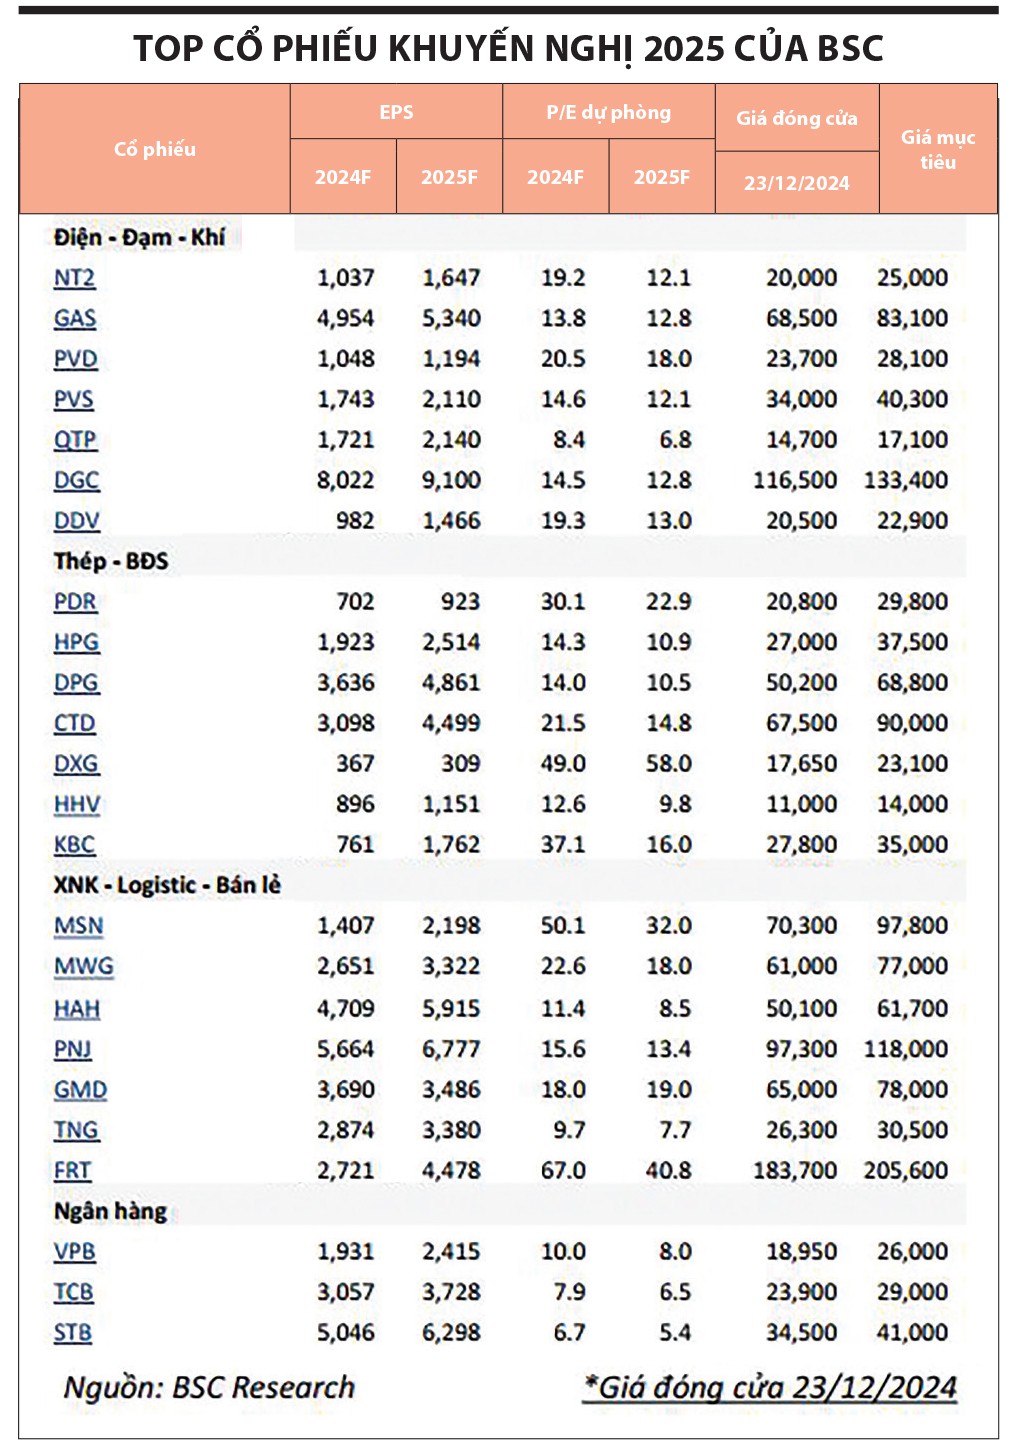
Task: Click the "Giá đóng cửa 23/12/2024" footnote
Action: [x=770, y=1388]
